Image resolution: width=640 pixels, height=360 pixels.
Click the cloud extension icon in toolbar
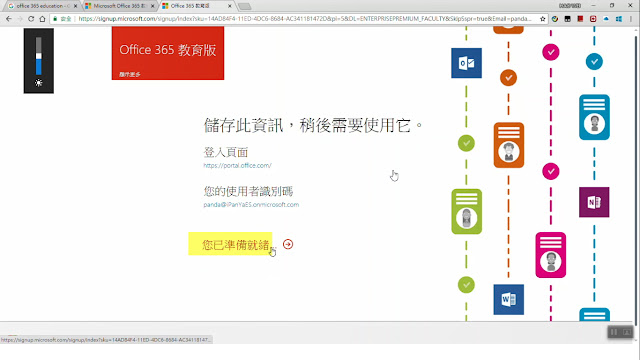tap(606, 19)
